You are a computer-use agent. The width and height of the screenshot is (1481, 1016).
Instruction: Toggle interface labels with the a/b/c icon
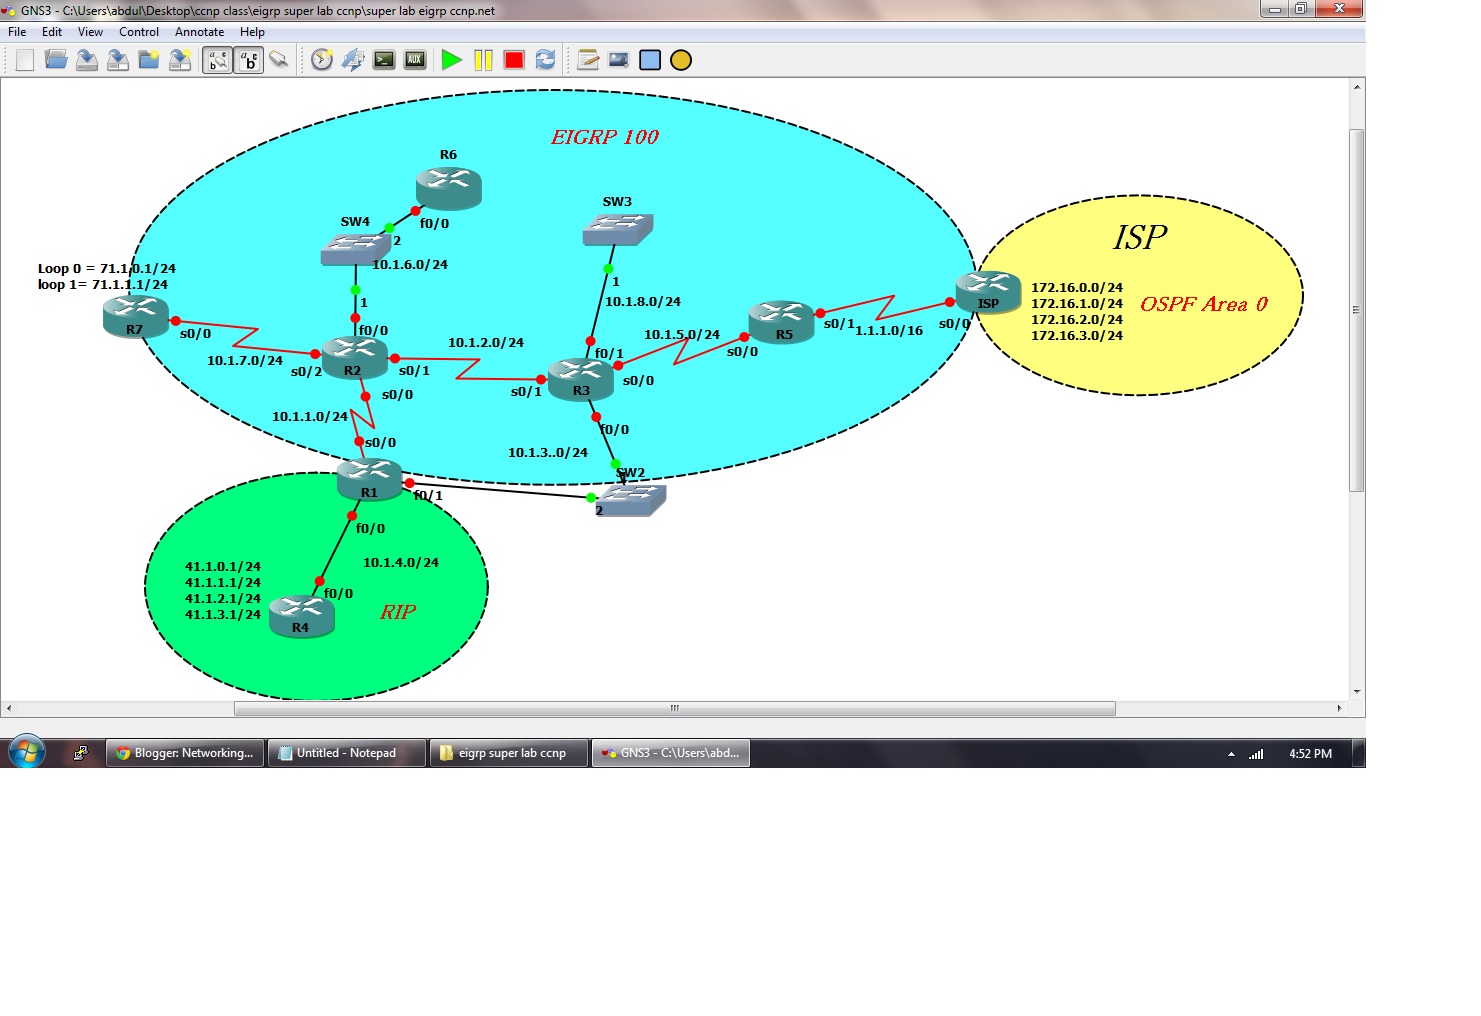(215, 60)
